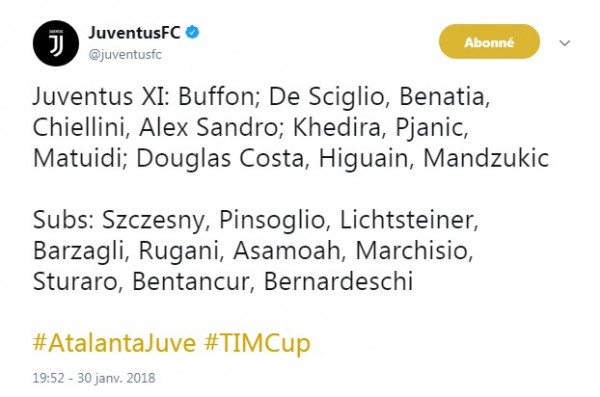This screenshot has width=600, height=397.
Task: Expand the tweet options chevron
Action: (565, 42)
